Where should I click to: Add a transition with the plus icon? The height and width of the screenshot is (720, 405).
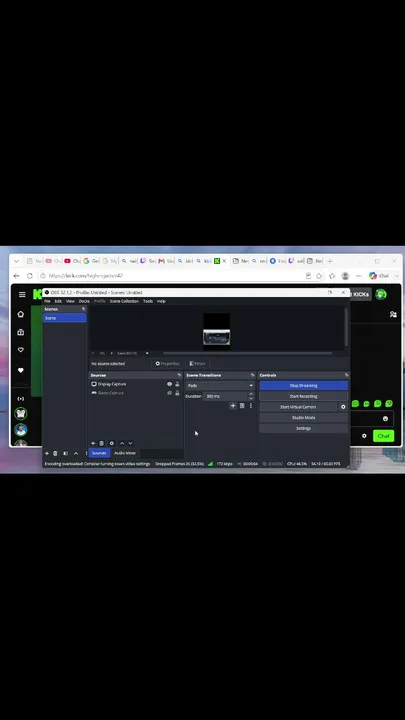click(x=233, y=405)
